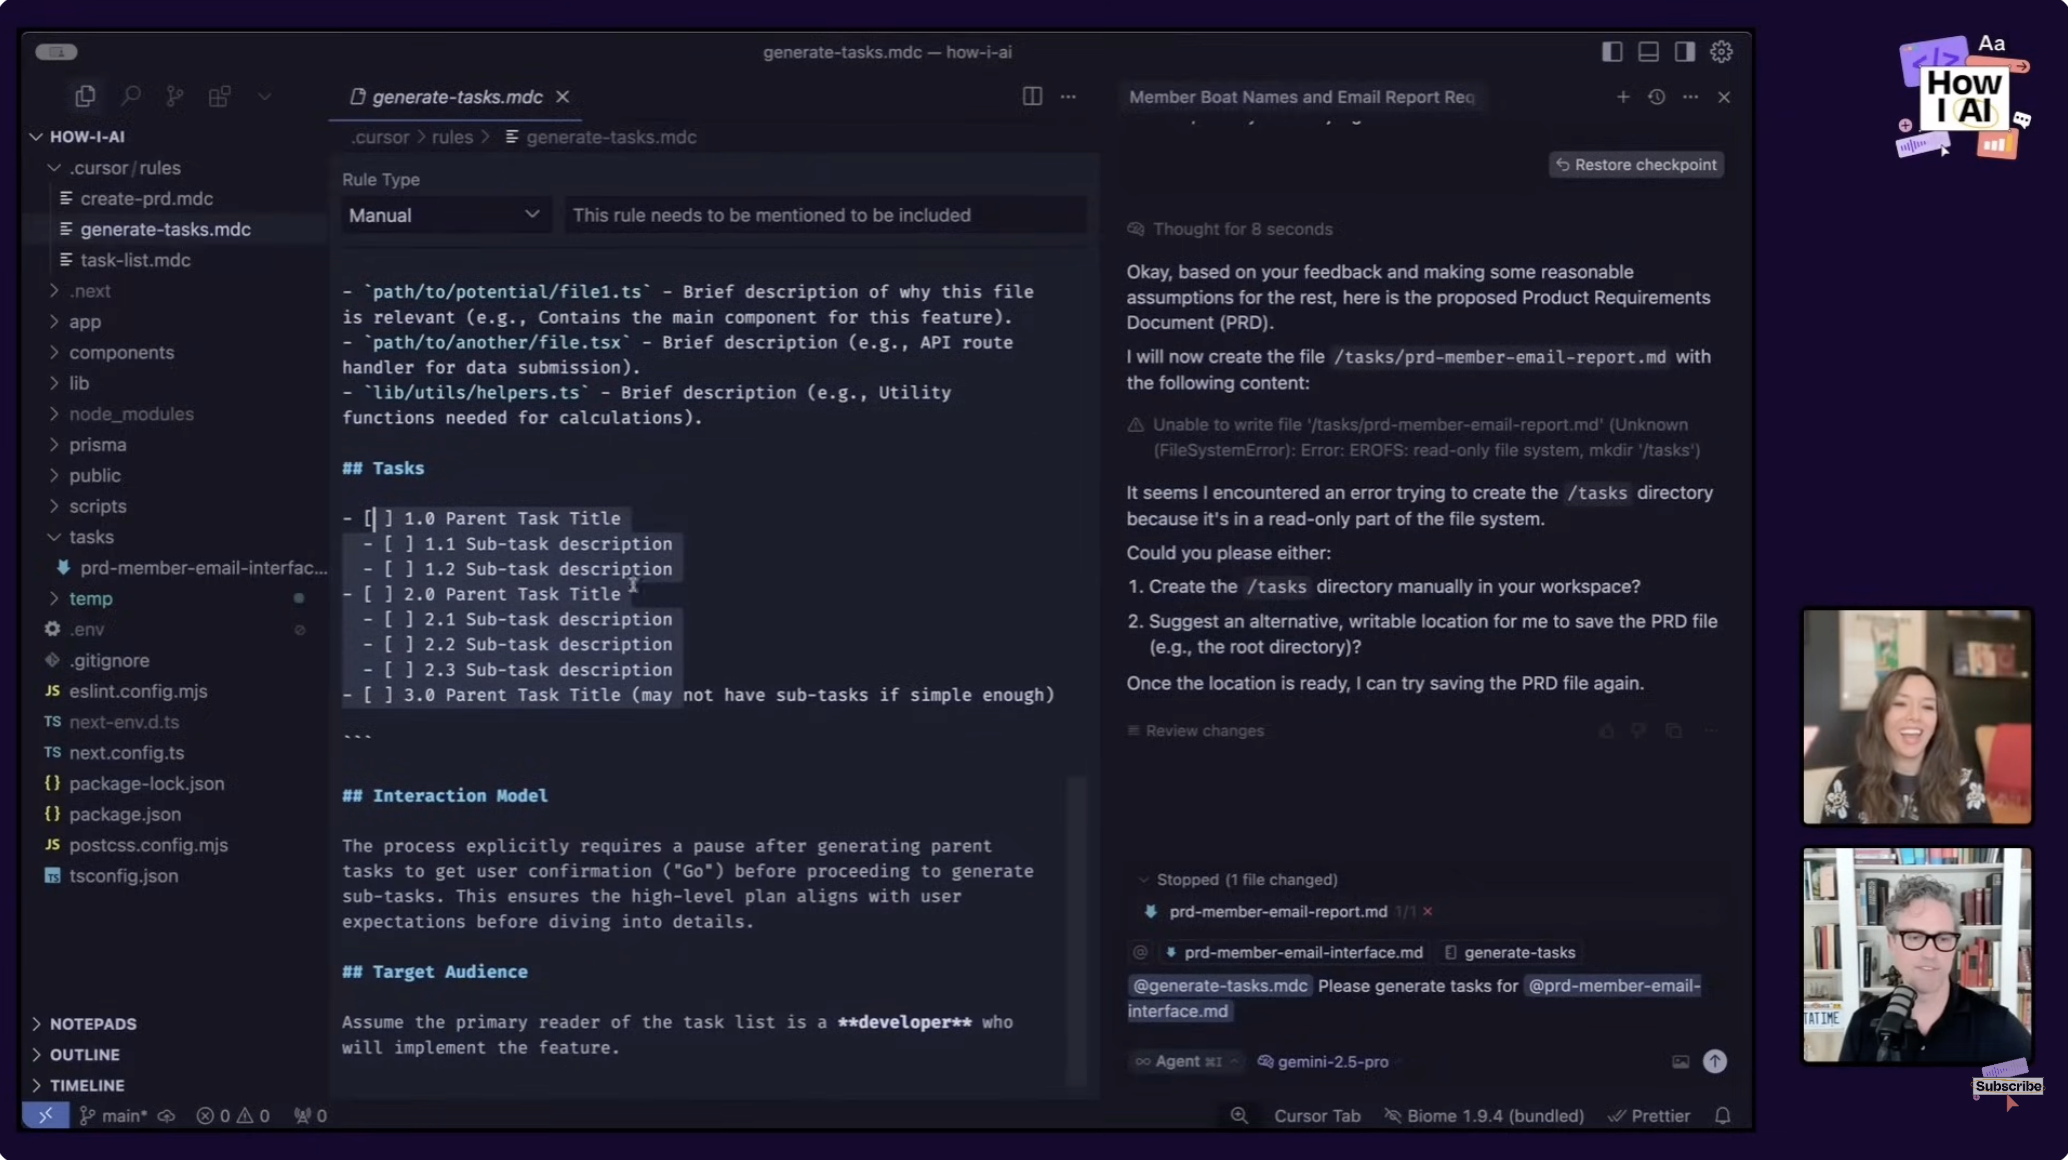2068x1160 pixels.
Task: Expand the NOTEPADS section
Action: 92,1024
